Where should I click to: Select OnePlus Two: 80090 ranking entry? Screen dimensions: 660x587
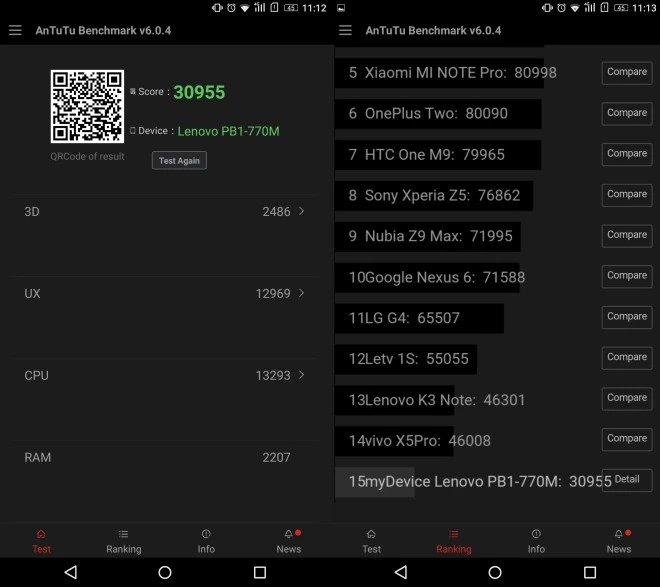click(x=428, y=114)
